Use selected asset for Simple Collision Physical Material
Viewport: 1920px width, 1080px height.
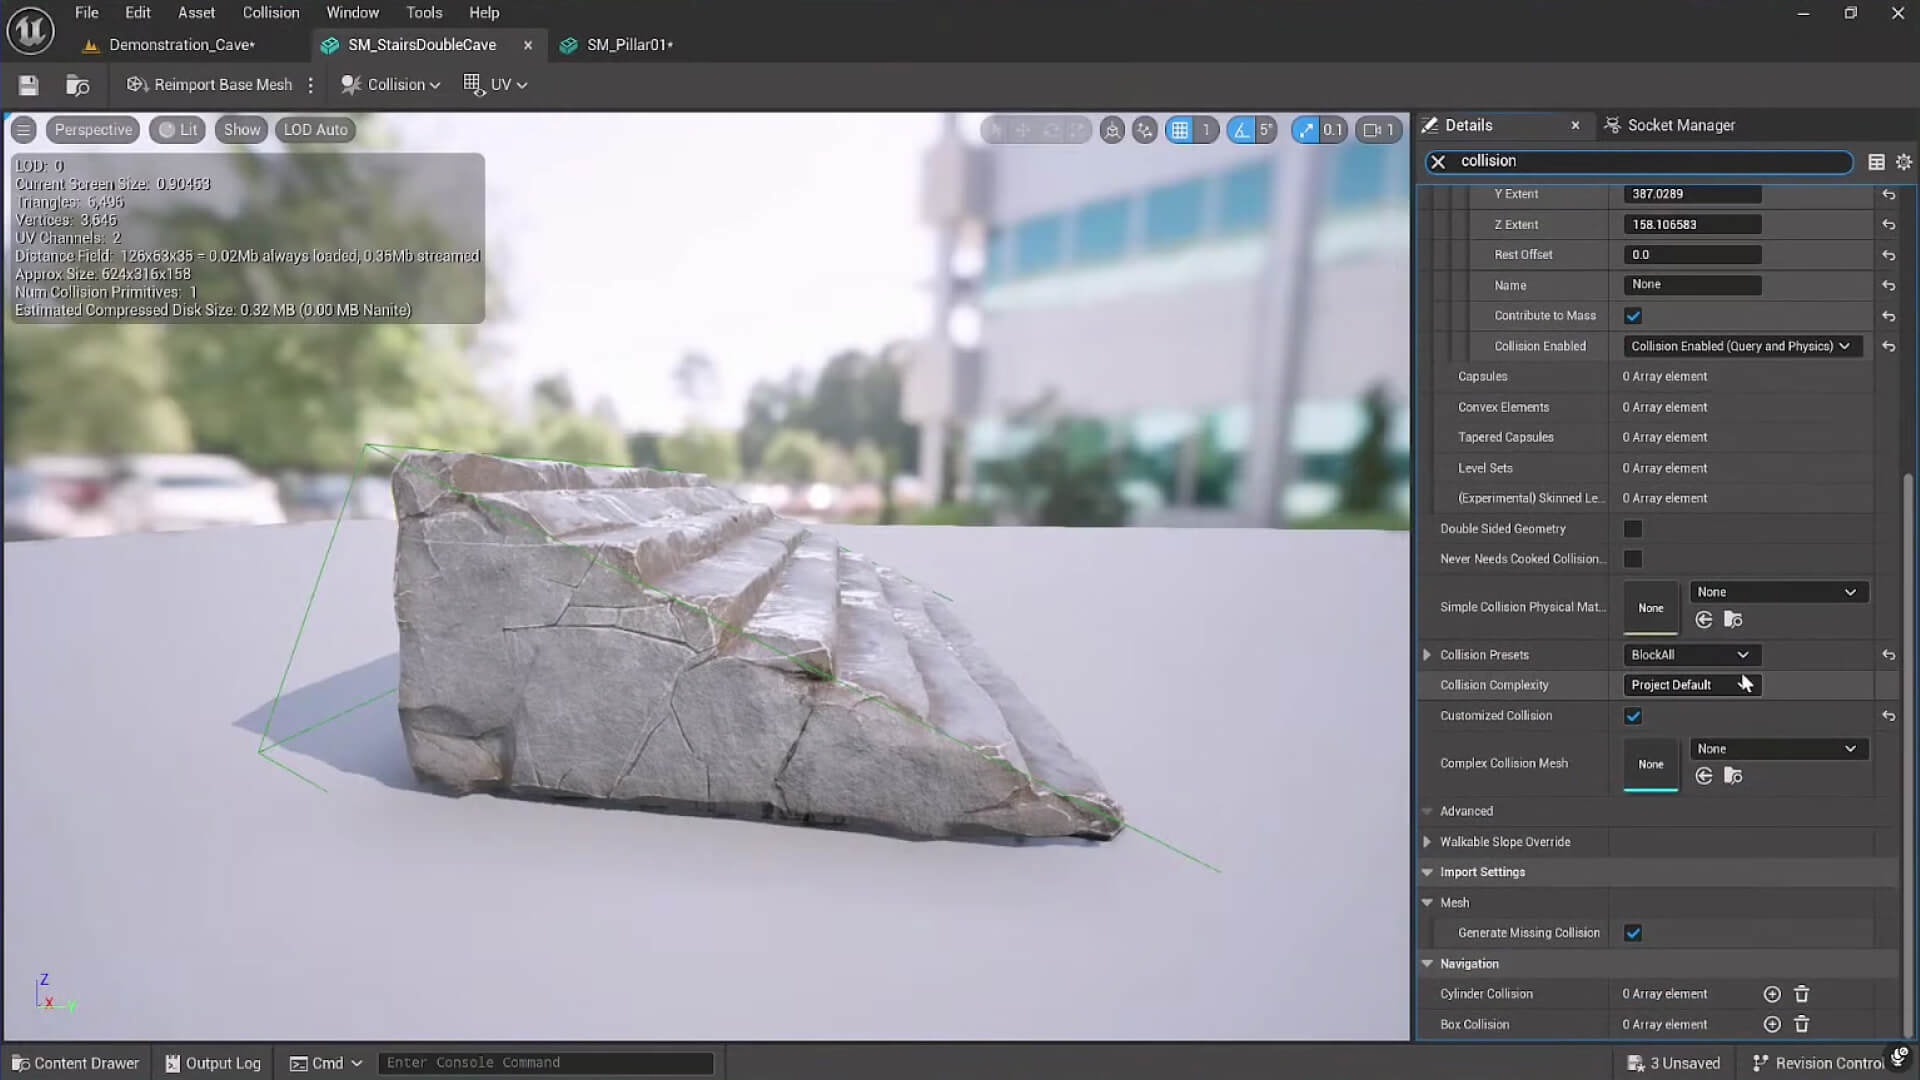(x=1703, y=620)
